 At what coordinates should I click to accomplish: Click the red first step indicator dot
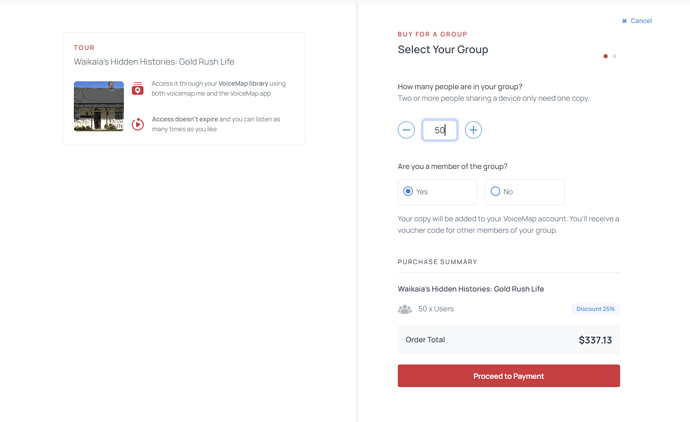tap(605, 56)
